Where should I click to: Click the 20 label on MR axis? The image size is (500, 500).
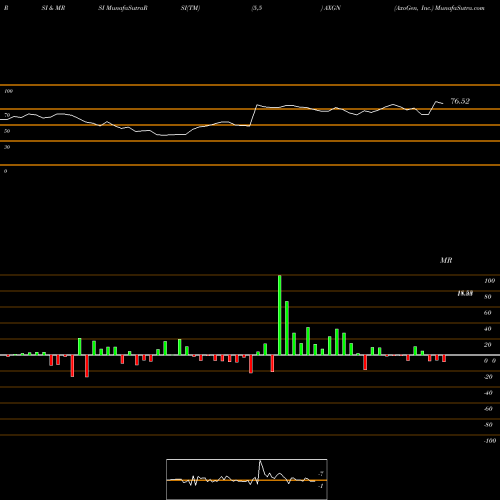pyautogui.click(x=488, y=345)
